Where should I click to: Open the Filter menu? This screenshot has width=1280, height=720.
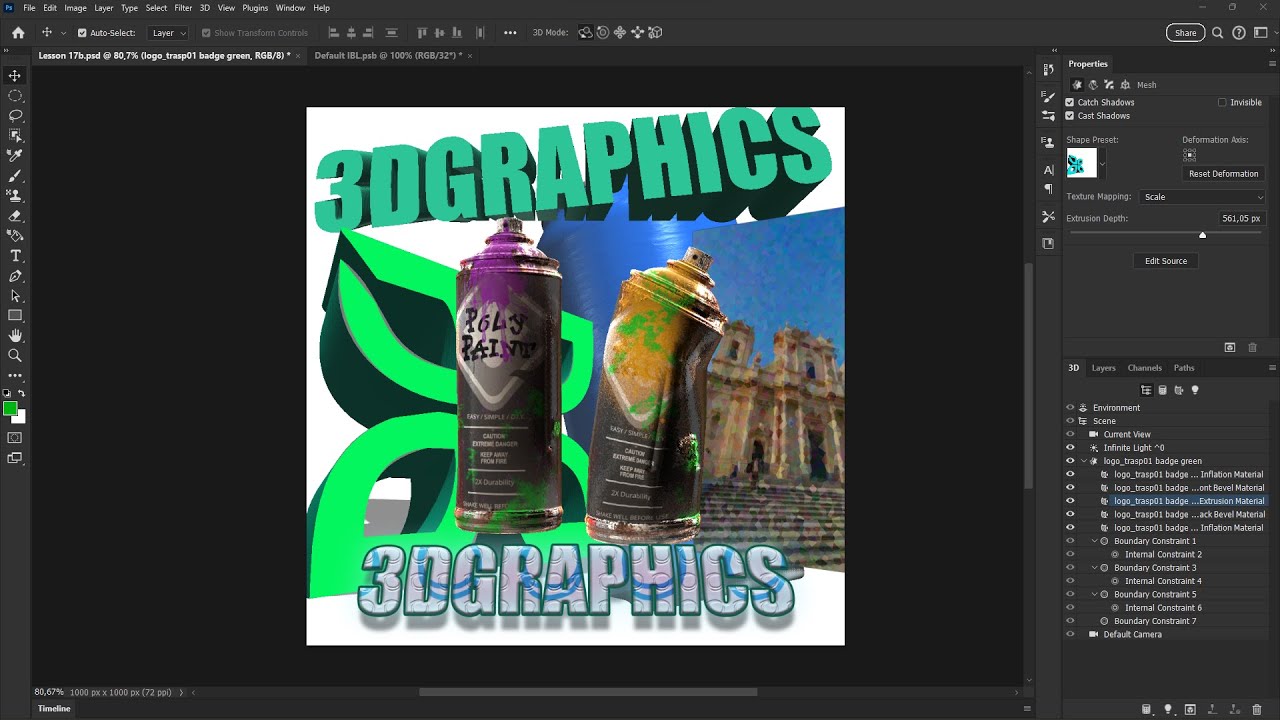(x=183, y=8)
